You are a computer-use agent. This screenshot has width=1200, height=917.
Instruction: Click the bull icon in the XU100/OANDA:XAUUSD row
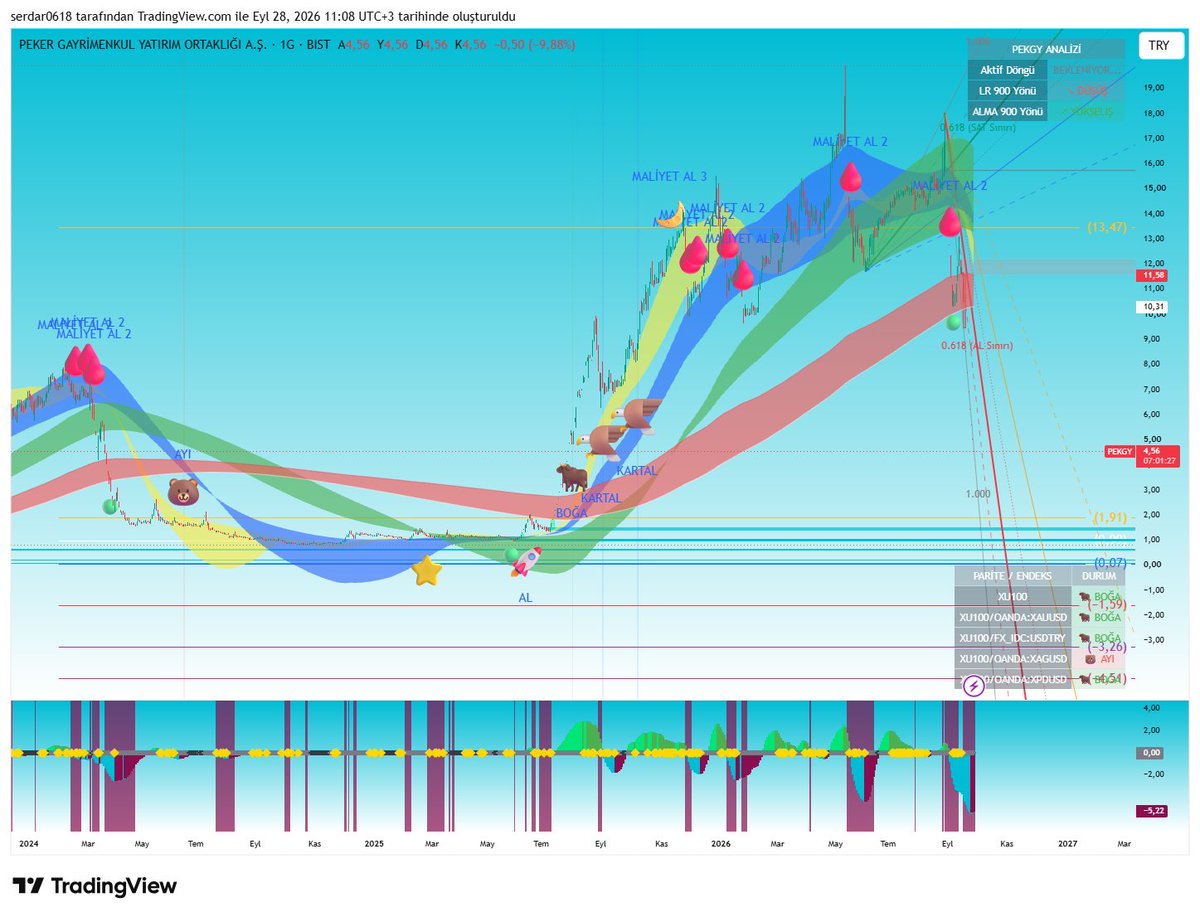1085,618
